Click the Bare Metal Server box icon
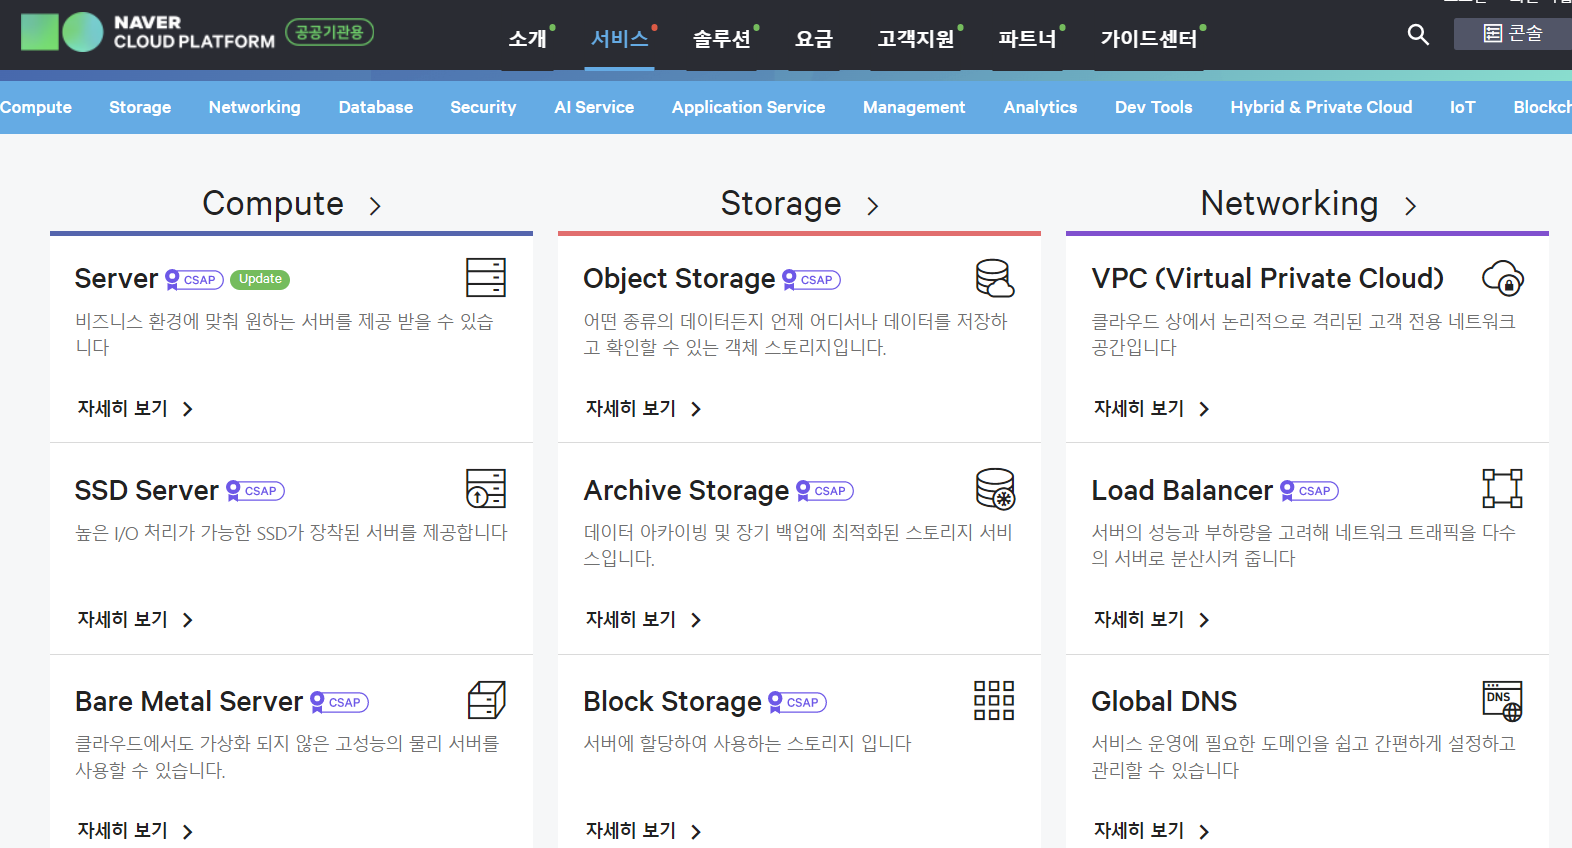 tap(486, 700)
